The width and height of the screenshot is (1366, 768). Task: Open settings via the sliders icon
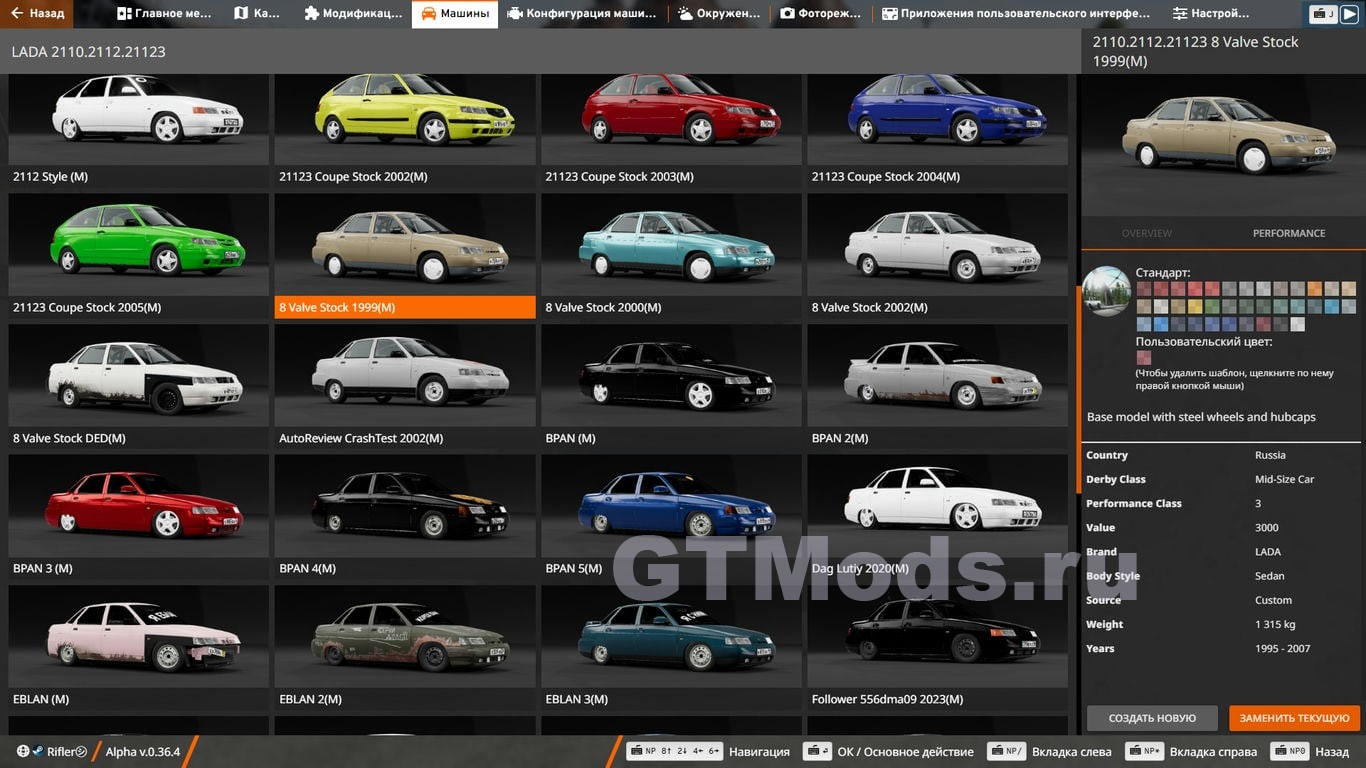click(1180, 14)
